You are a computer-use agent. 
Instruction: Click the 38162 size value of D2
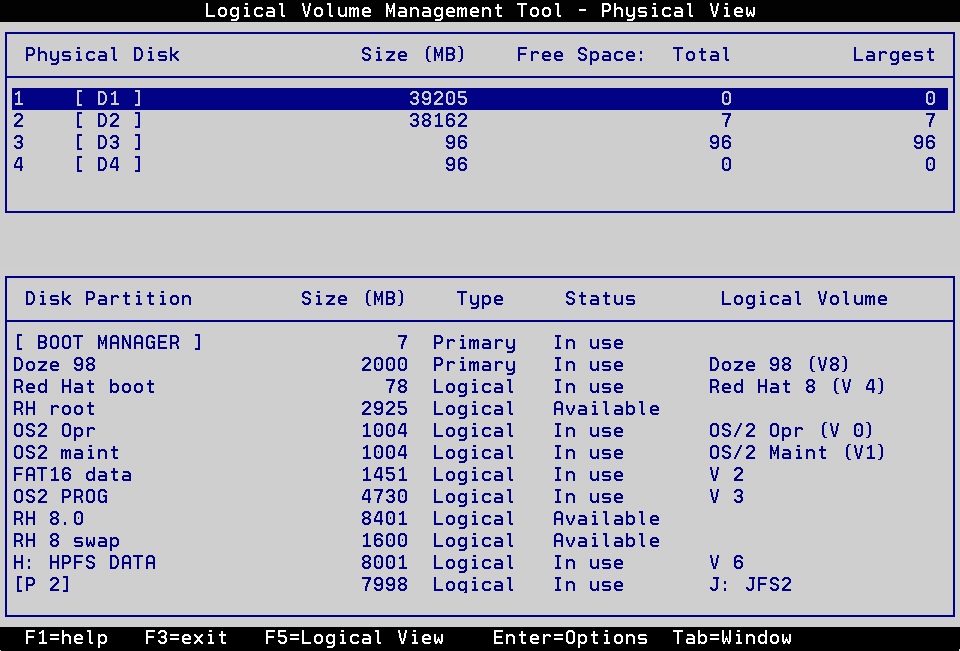coord(438,121)
